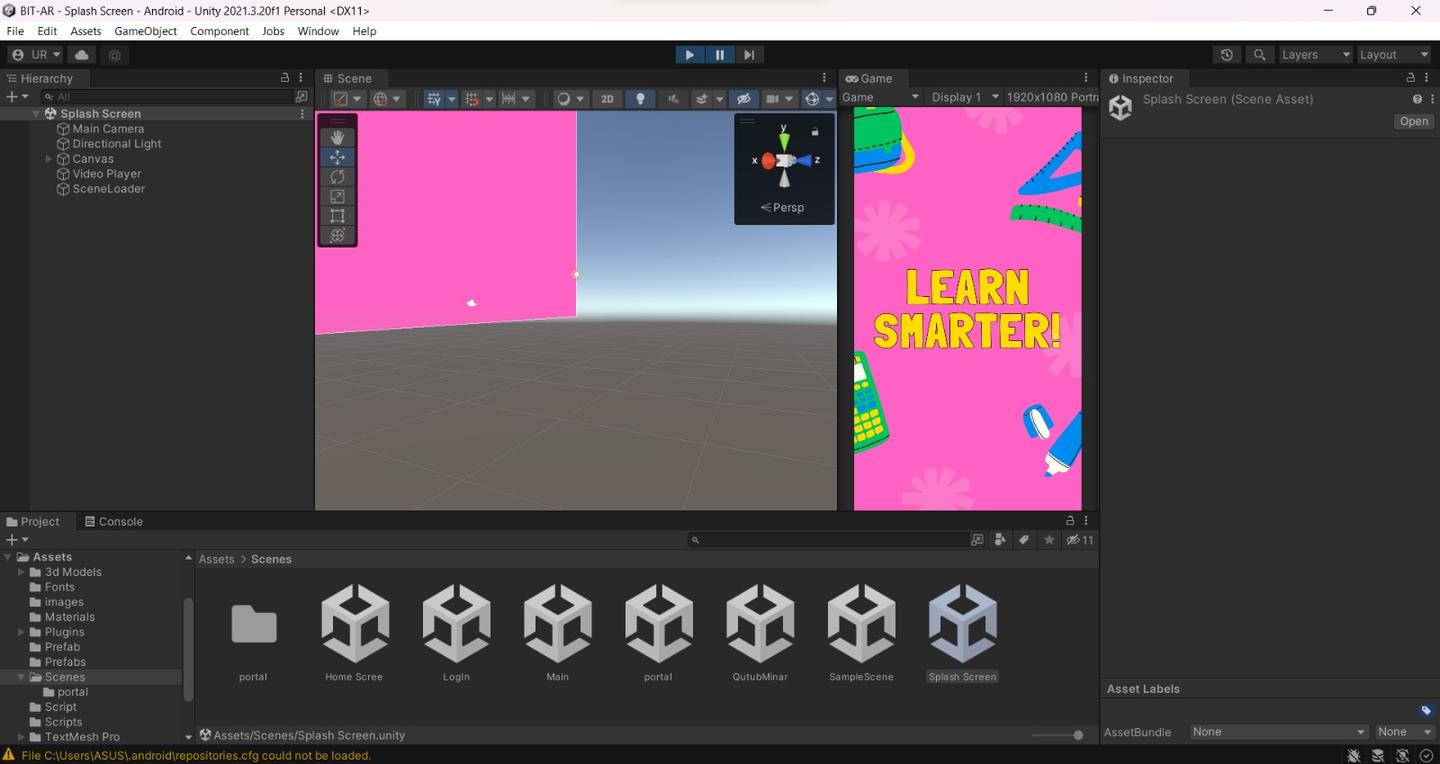1440x764 pixels.
Task: Select the Move tool in Scene view
Action: [x=337, y=157]
